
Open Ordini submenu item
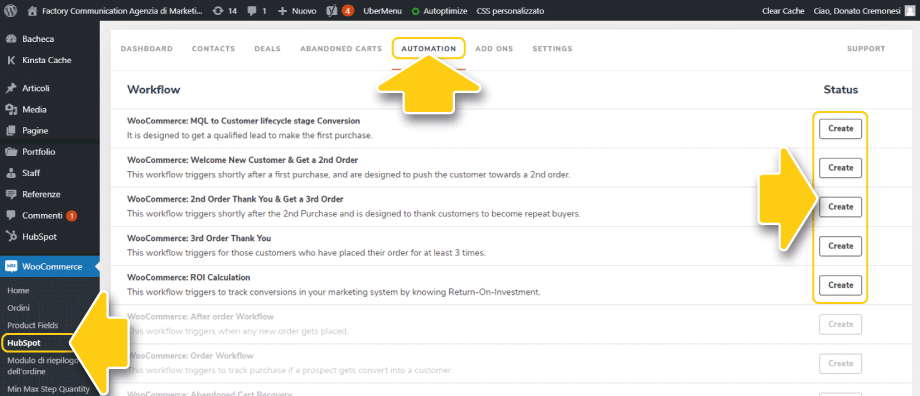(x=18, y=308)
